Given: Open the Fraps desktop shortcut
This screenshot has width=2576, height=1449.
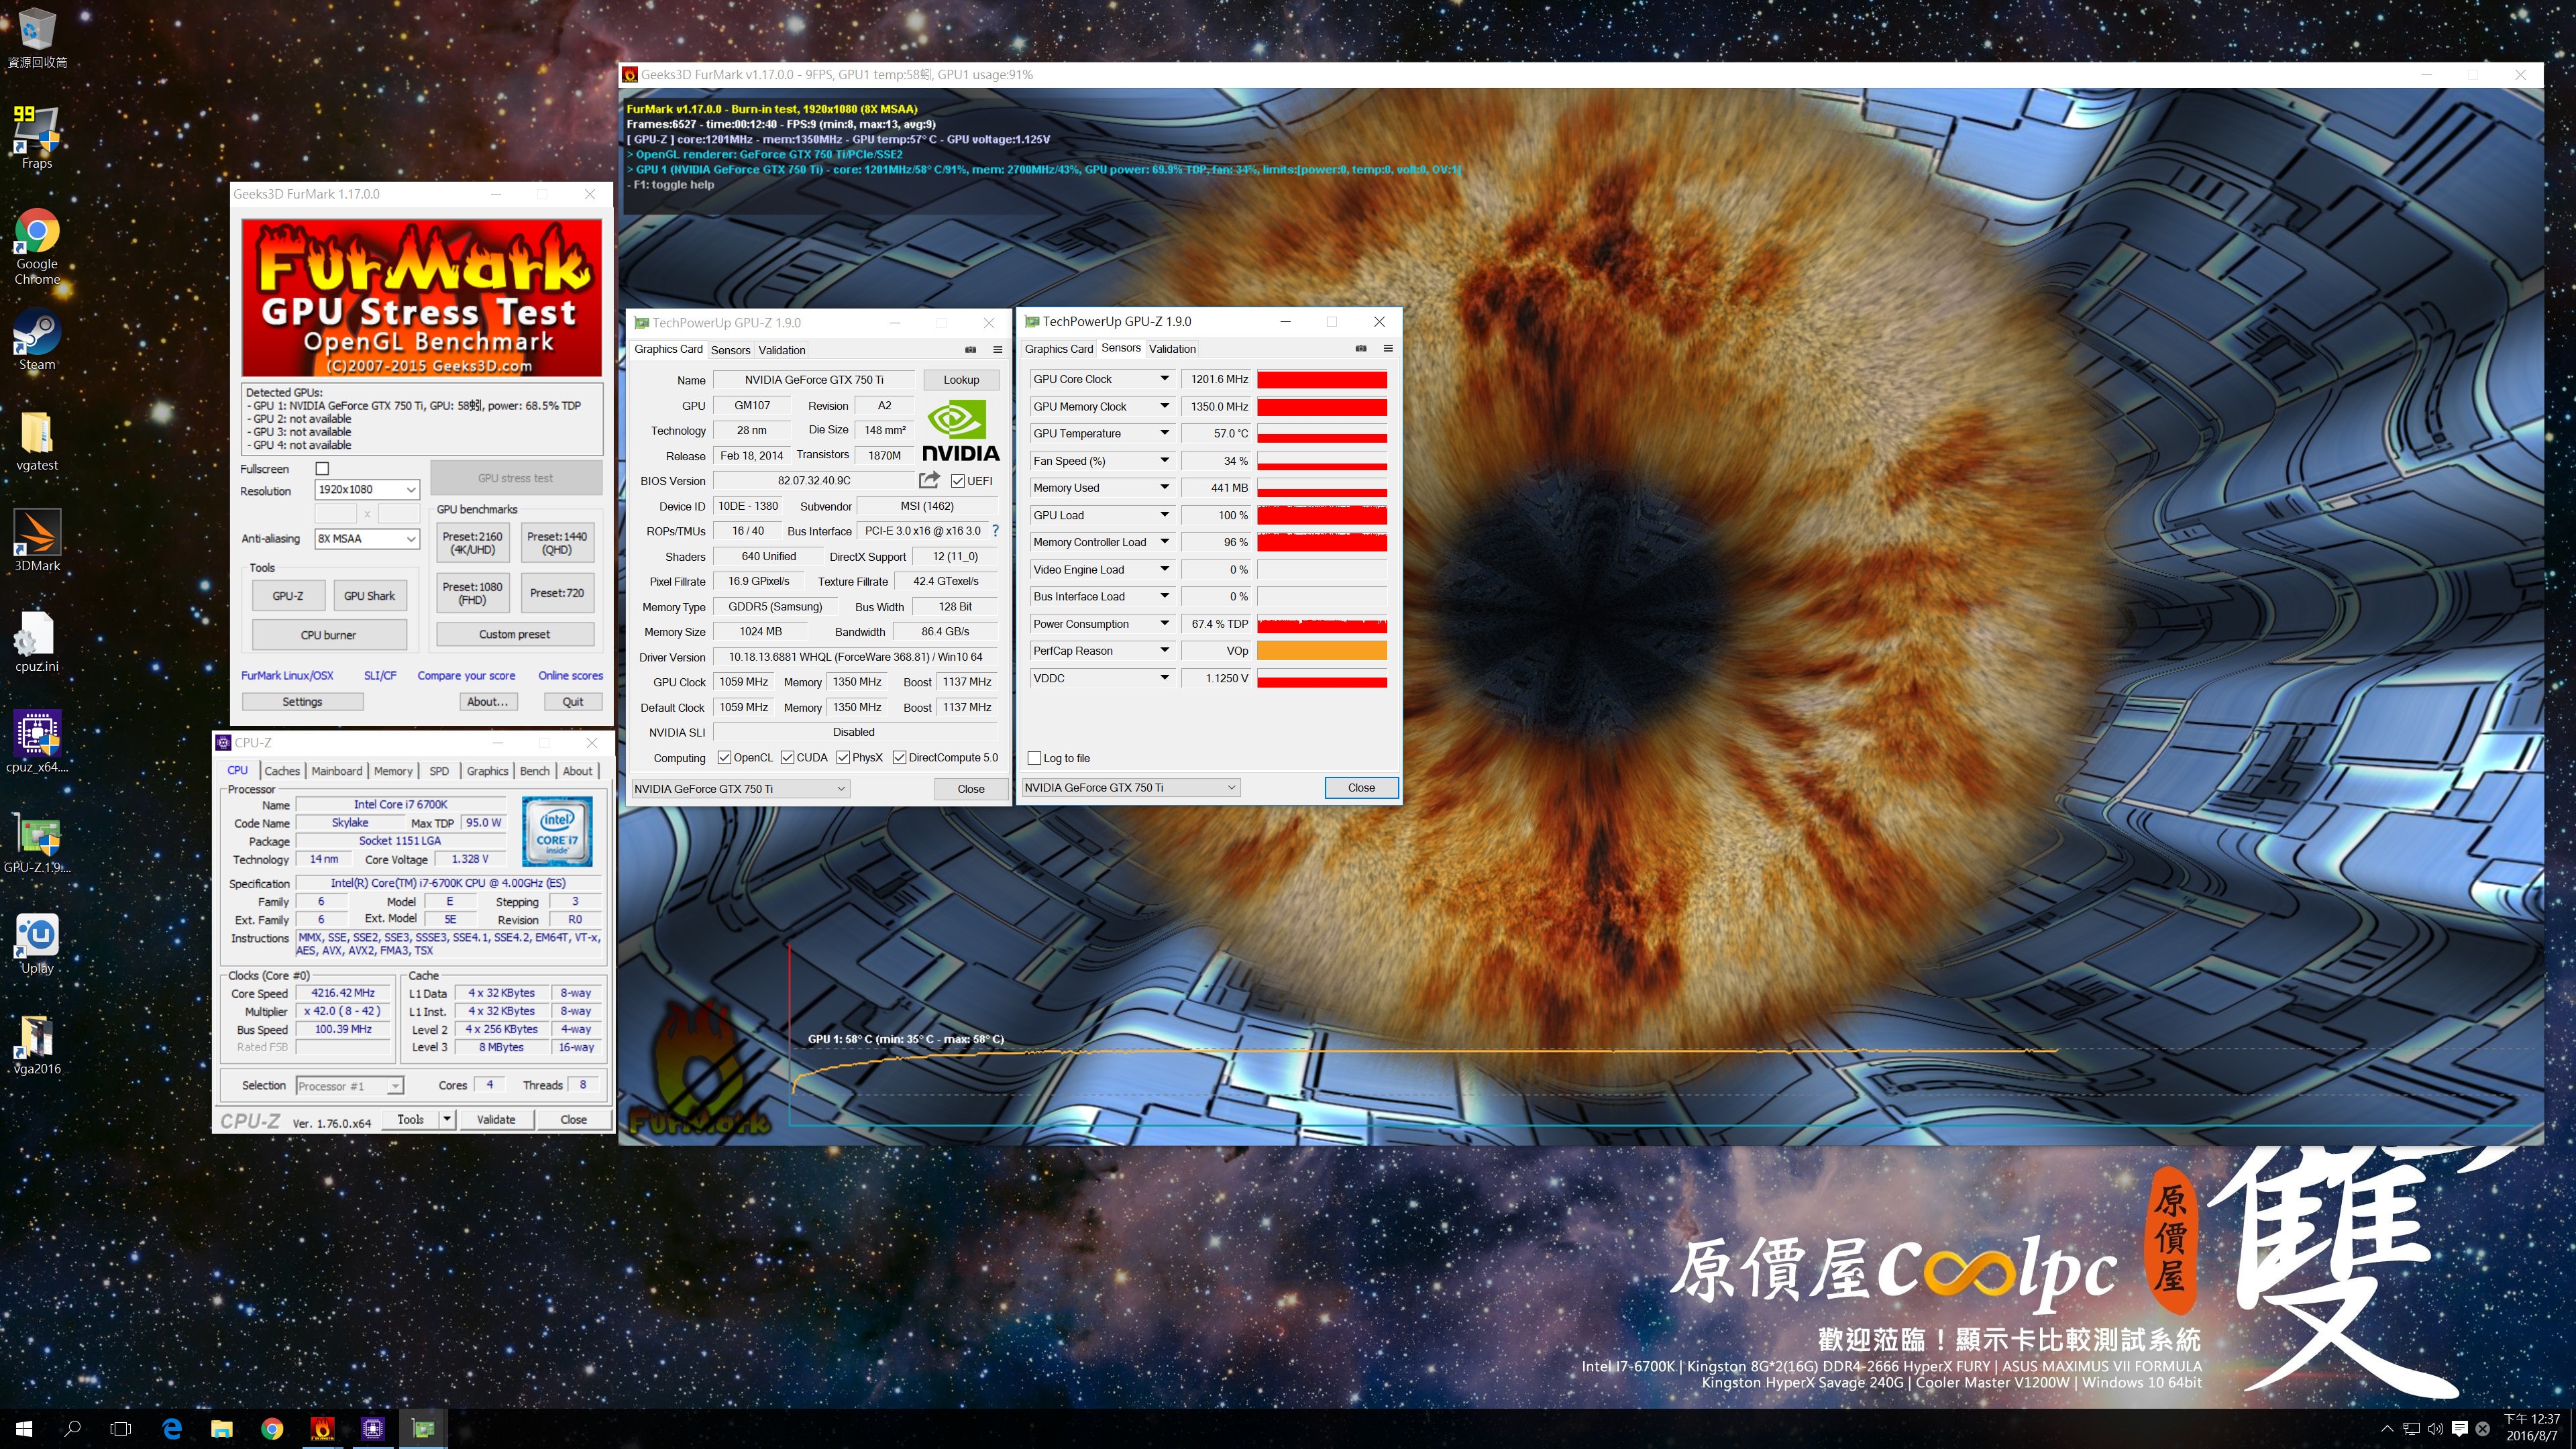Looking at the screenshot, I should pyautogui.click(x=37, y=138).
